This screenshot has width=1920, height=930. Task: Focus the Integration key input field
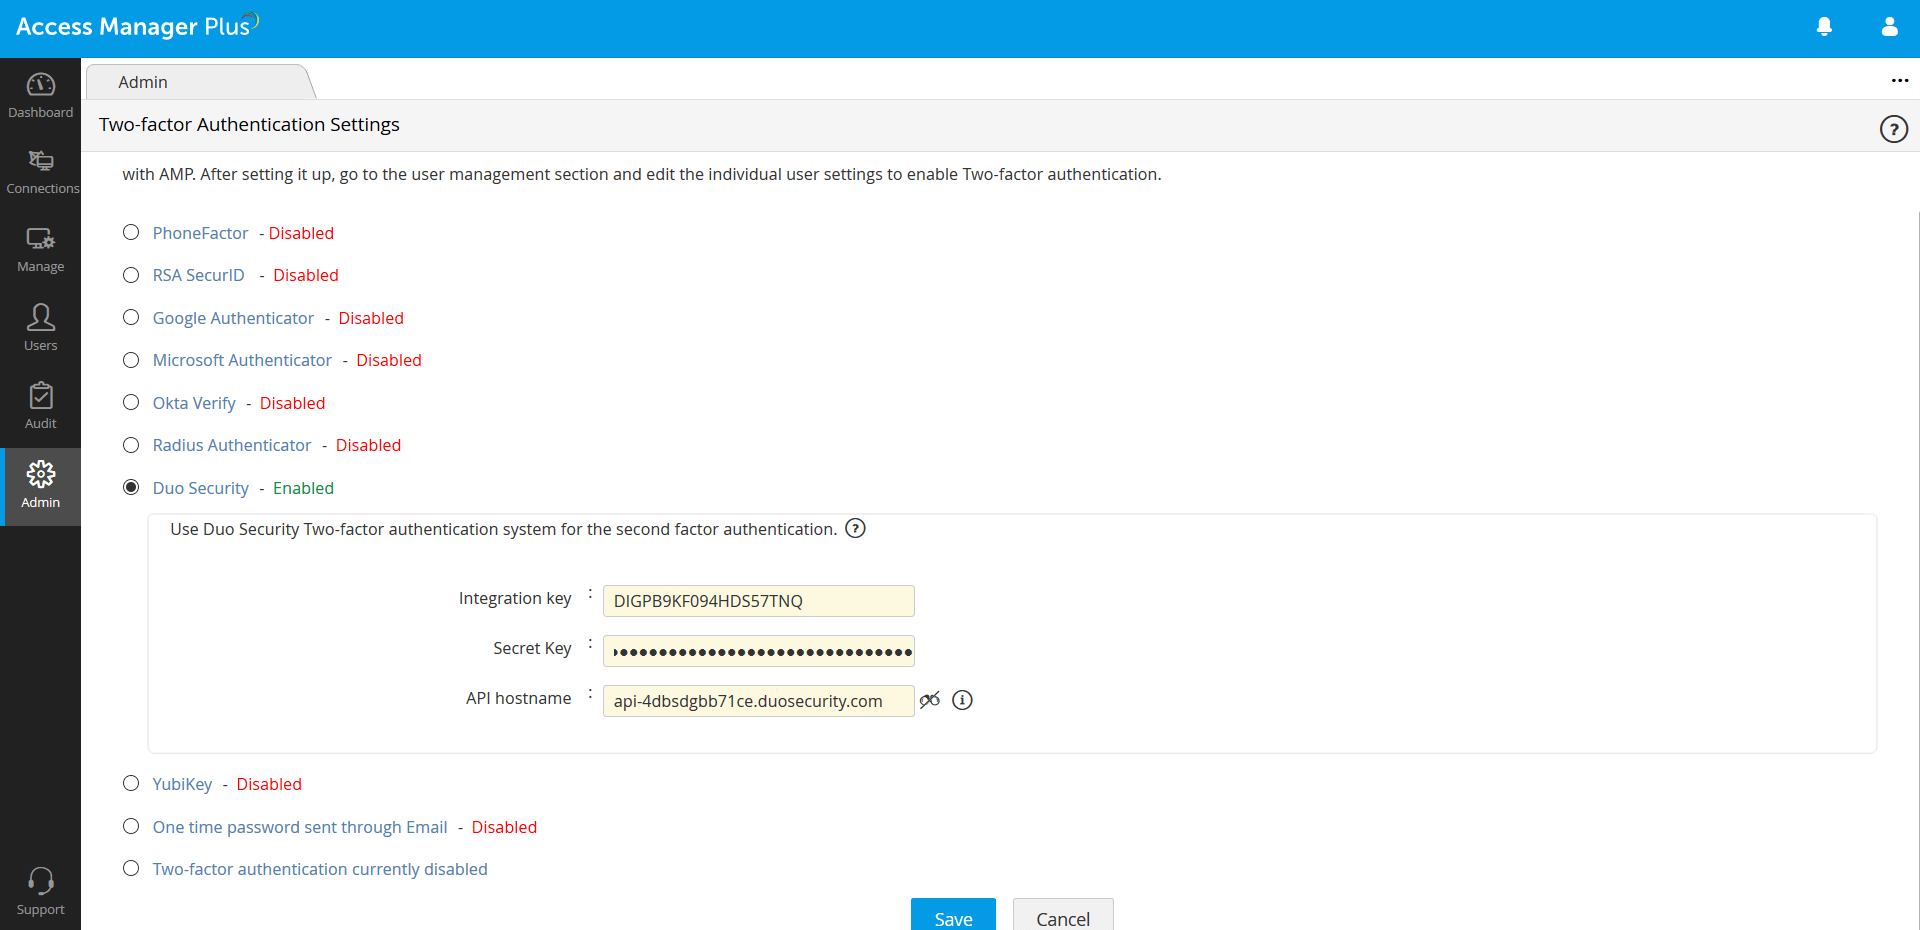point(758,601)
